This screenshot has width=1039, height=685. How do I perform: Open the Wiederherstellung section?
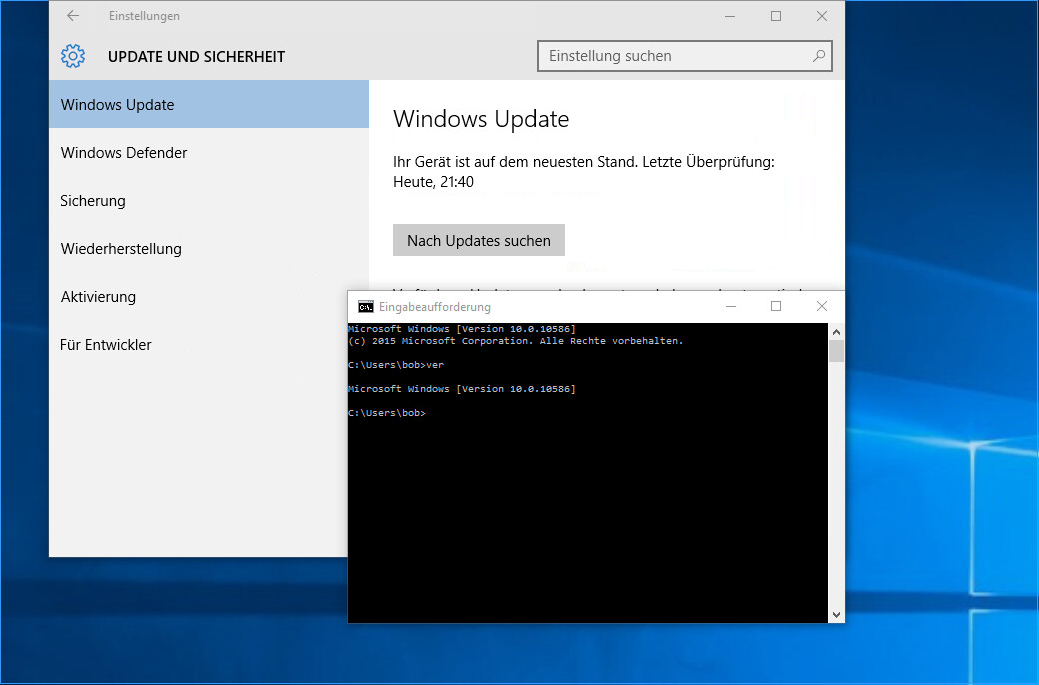209,249
